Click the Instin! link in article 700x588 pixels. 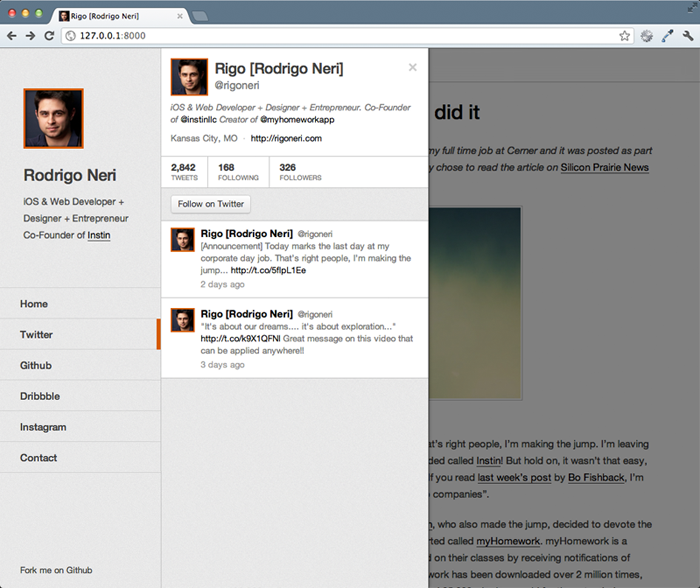[489, 461]
